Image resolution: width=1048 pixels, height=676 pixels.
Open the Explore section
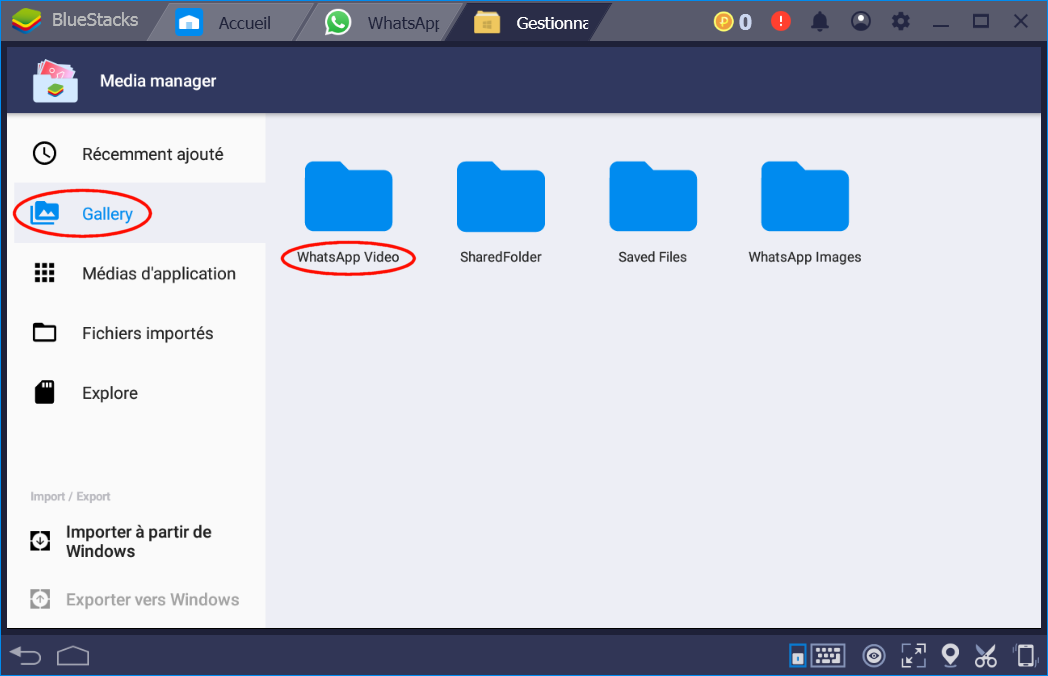click(140, 393)
